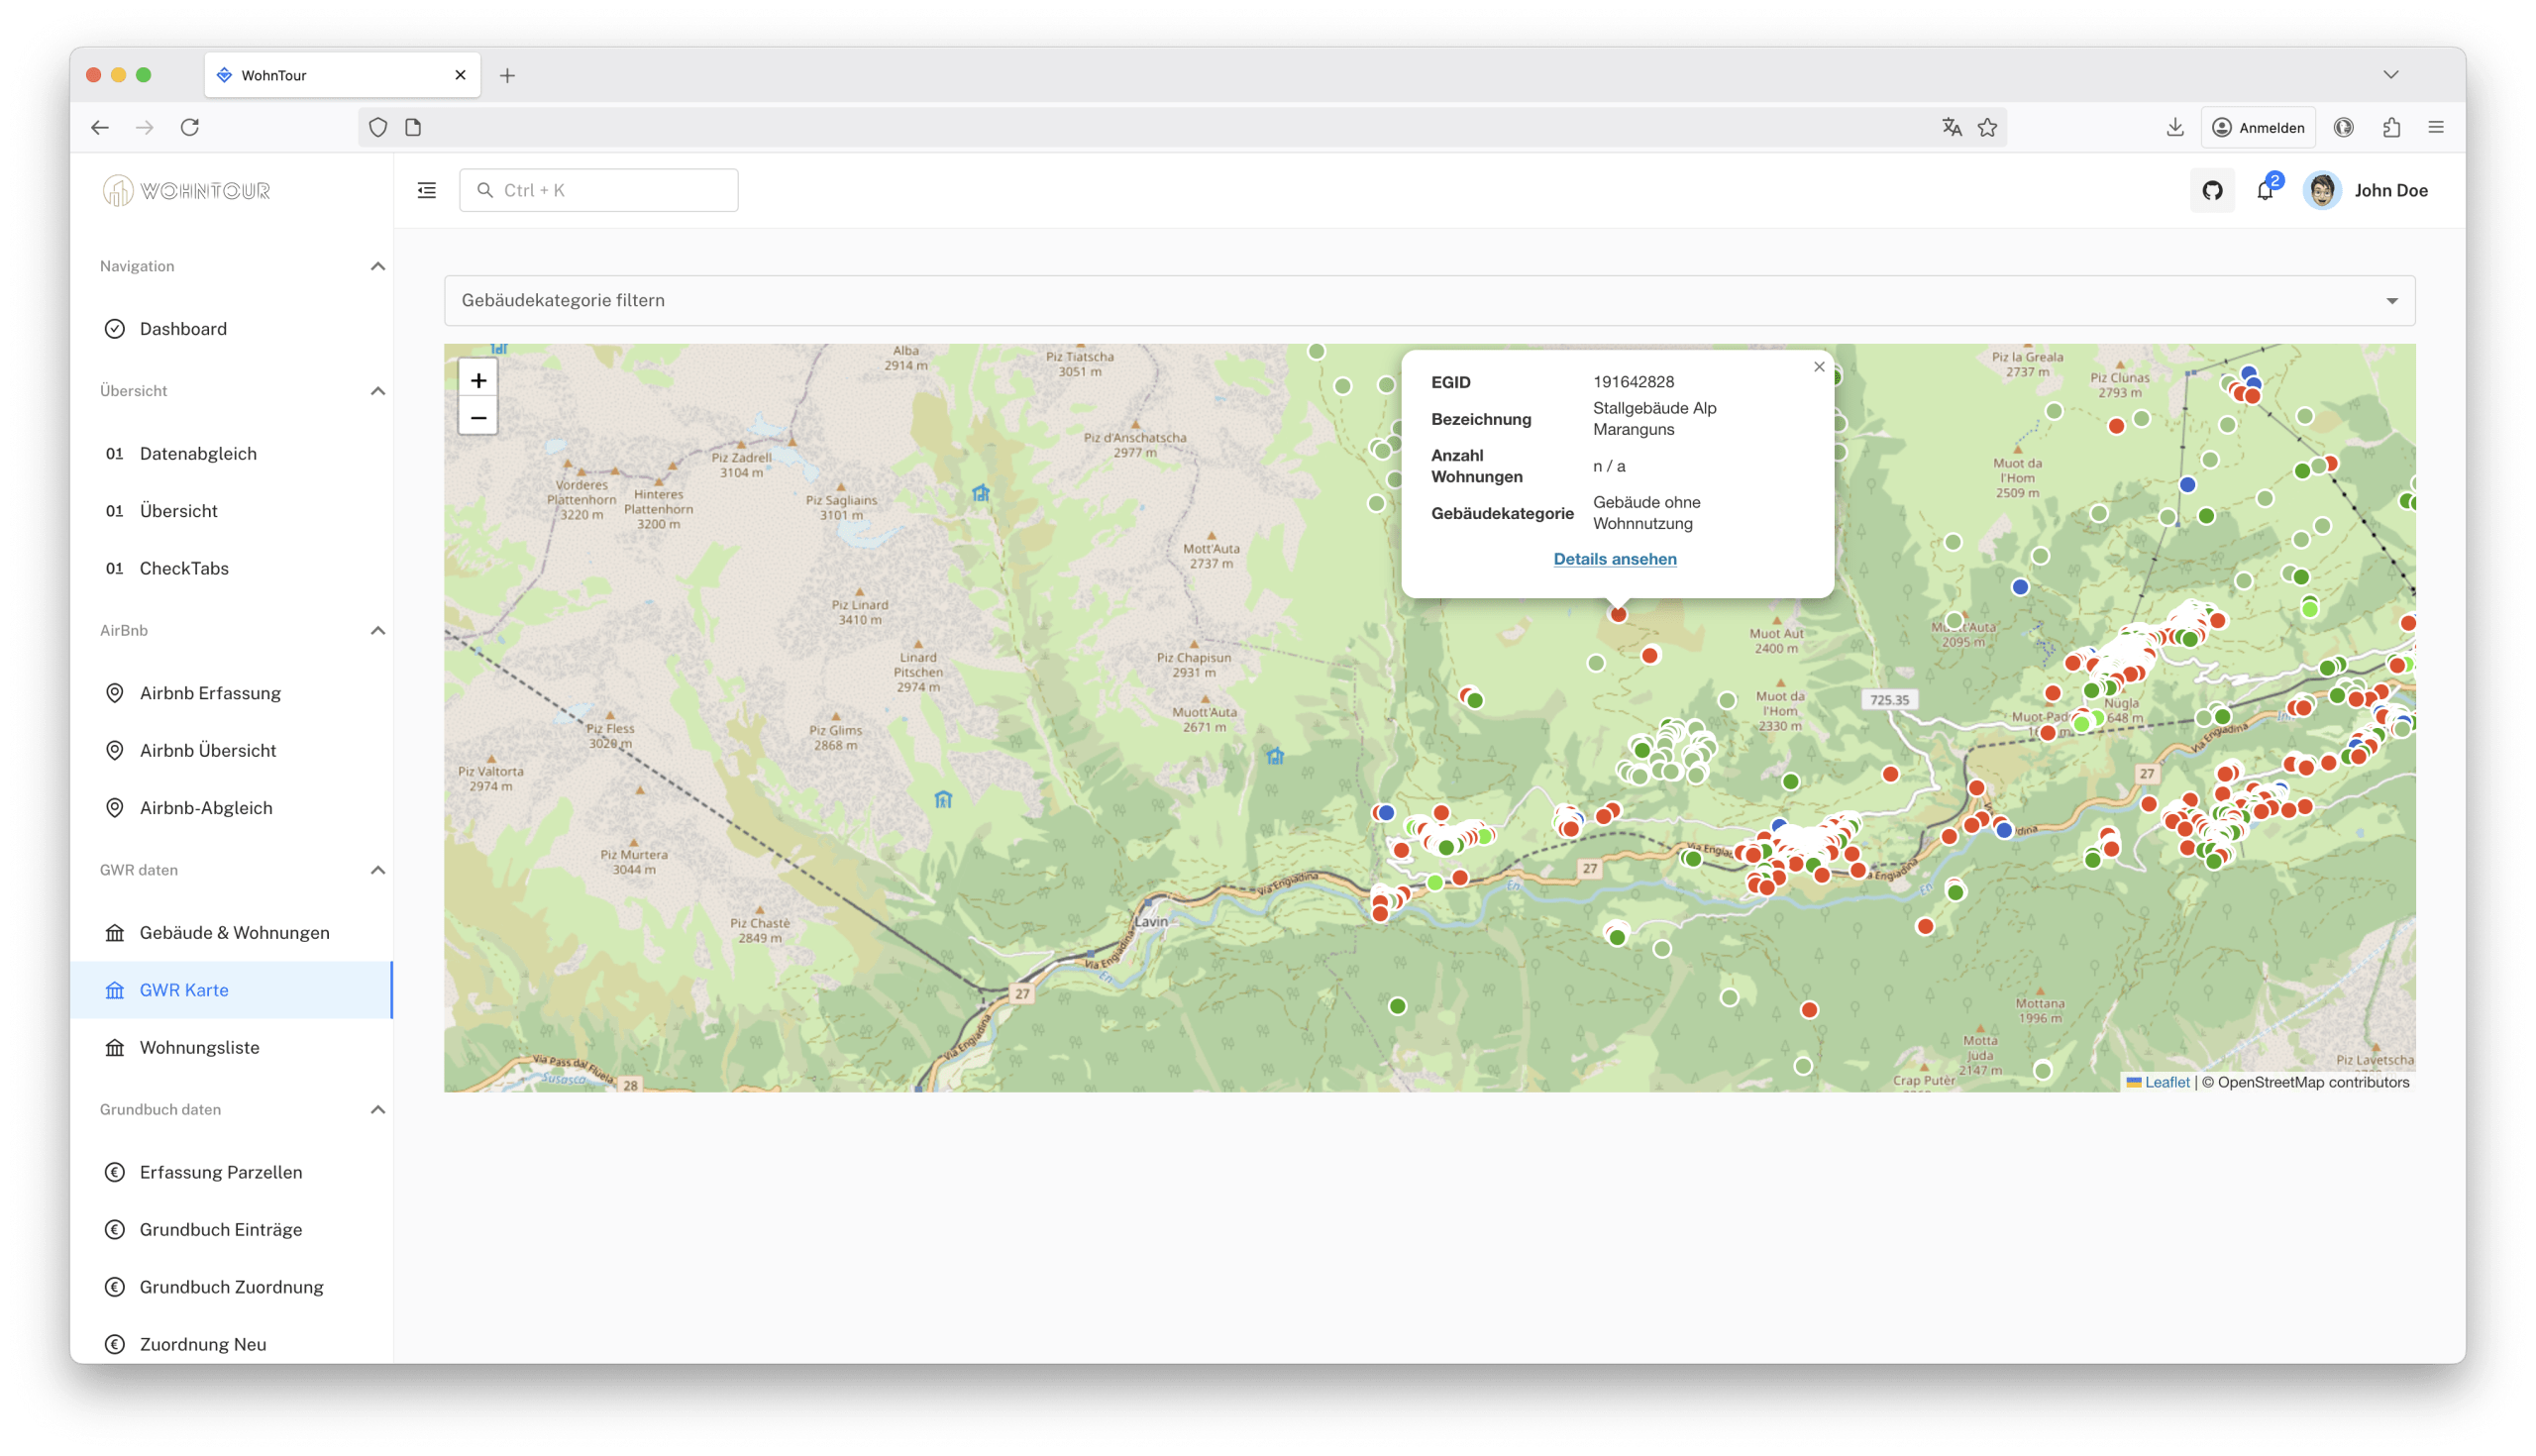Open Airbnb Erfassung menu item
This screenshot has width=2536, height=1456.
210,693
